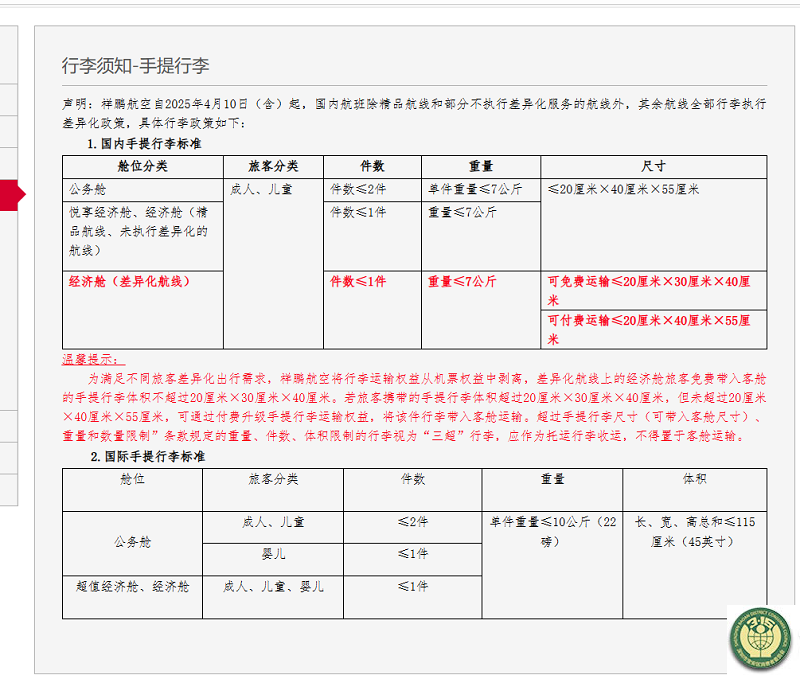Click the 单件重量≤7公斤 cell
Screen dimensions: 800x675
coord(481,190)
